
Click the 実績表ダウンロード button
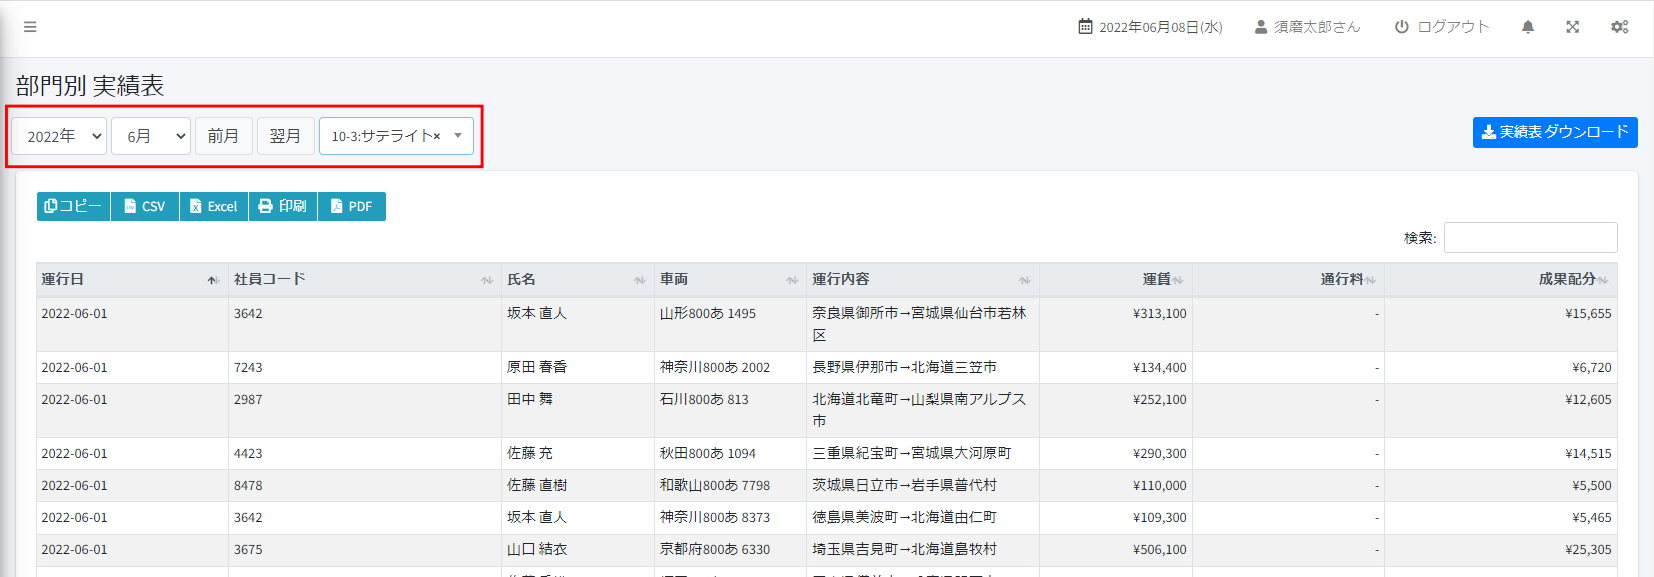pos(1554,132)
